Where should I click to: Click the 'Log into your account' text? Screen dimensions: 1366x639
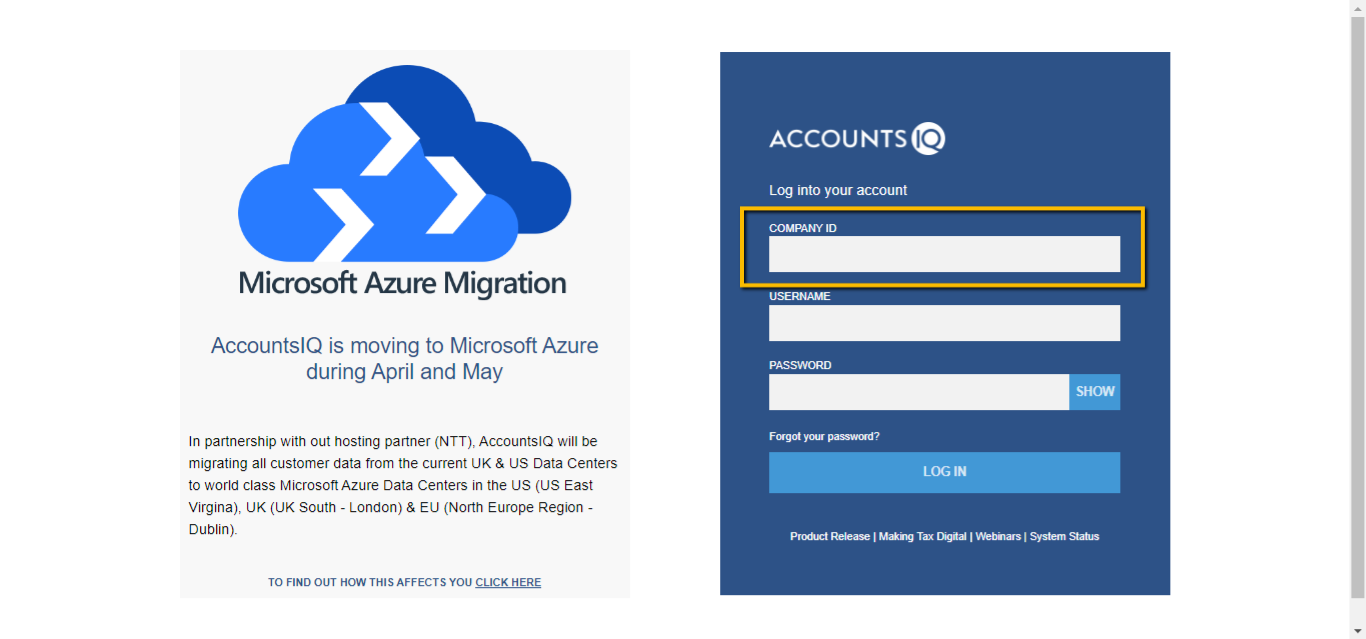point(838,190)
